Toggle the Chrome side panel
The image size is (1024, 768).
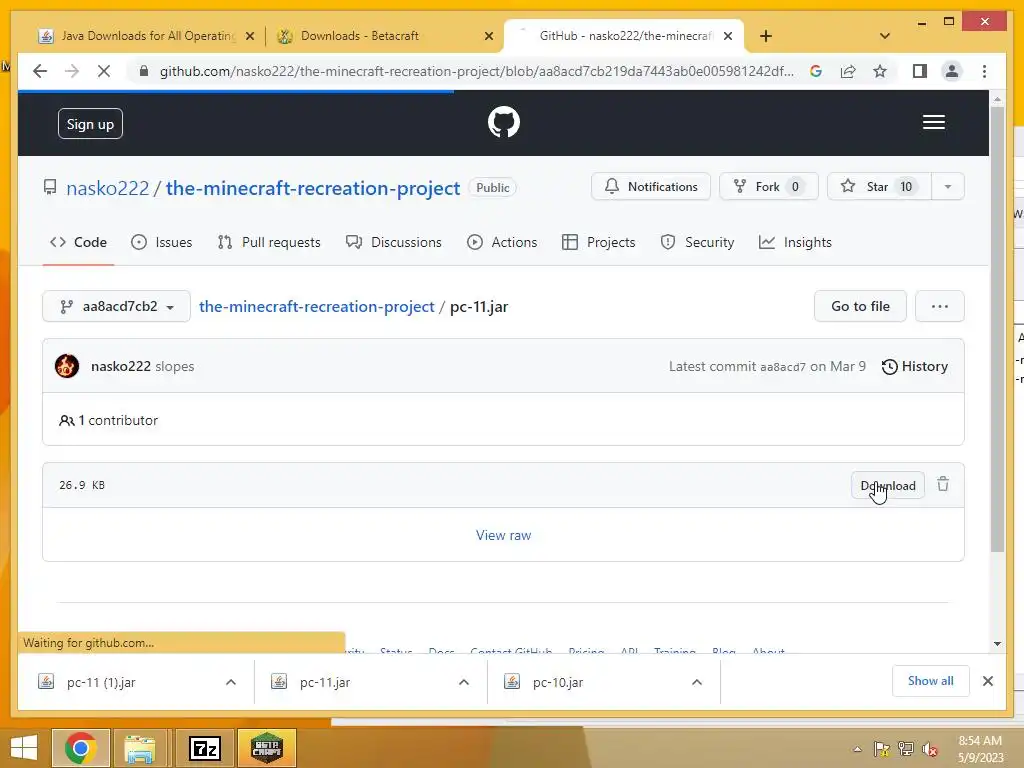click(x=920, y=71)
